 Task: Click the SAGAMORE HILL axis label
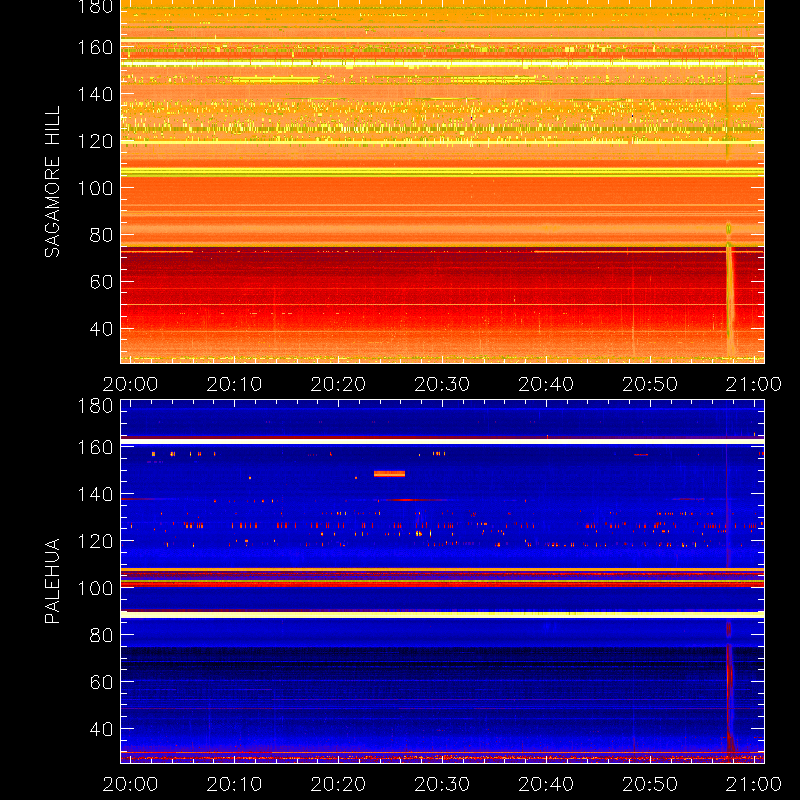tap(53, 182)
